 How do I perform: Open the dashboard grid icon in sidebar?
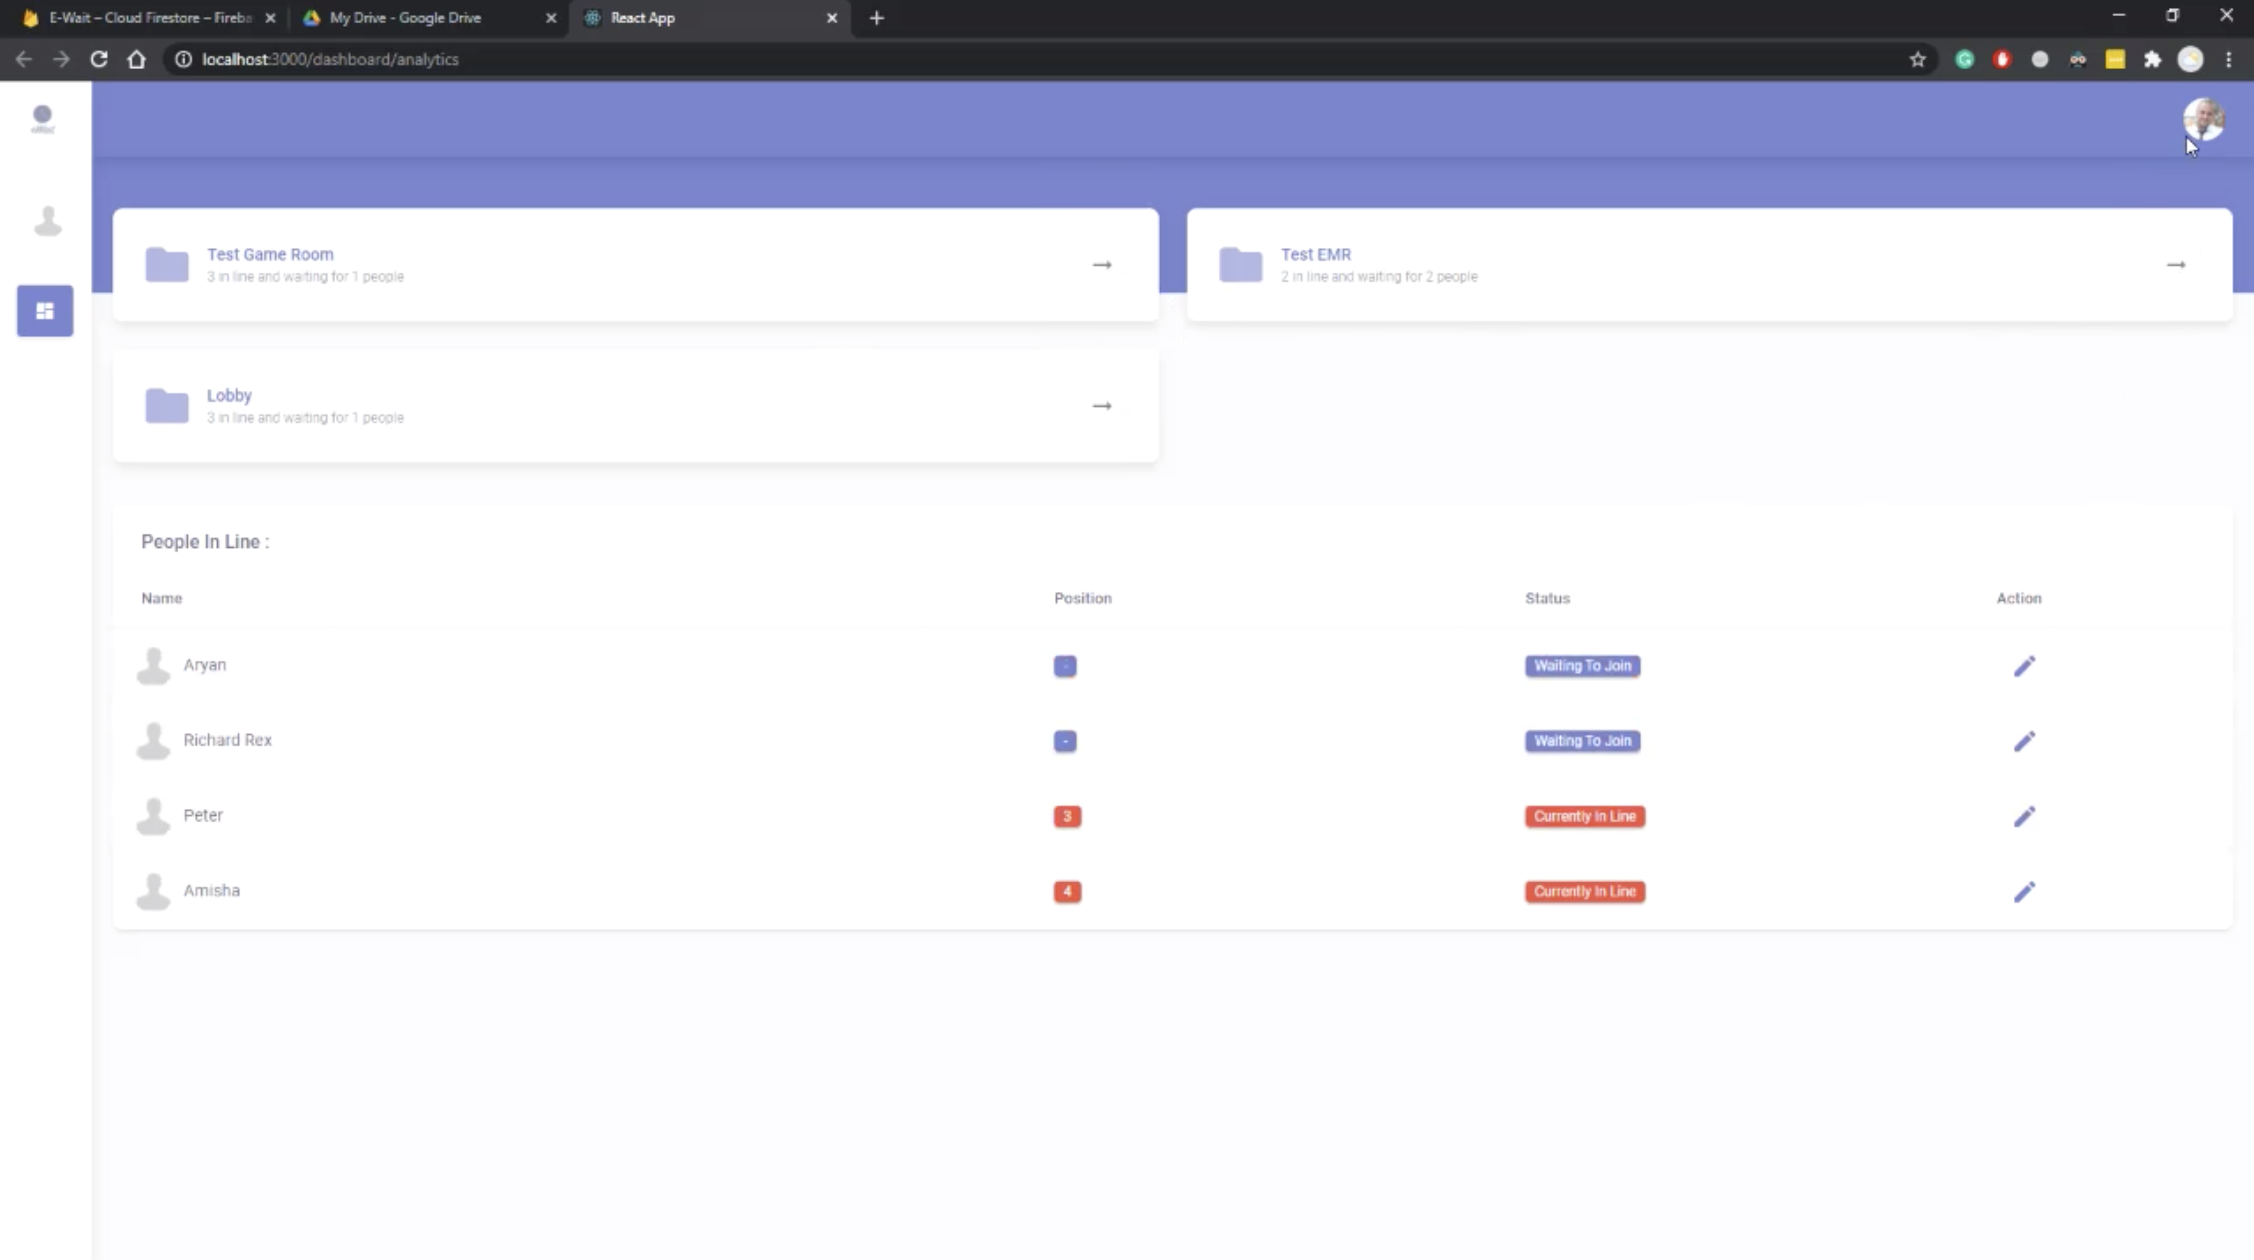pyautogui.click(x=45, y=311)
